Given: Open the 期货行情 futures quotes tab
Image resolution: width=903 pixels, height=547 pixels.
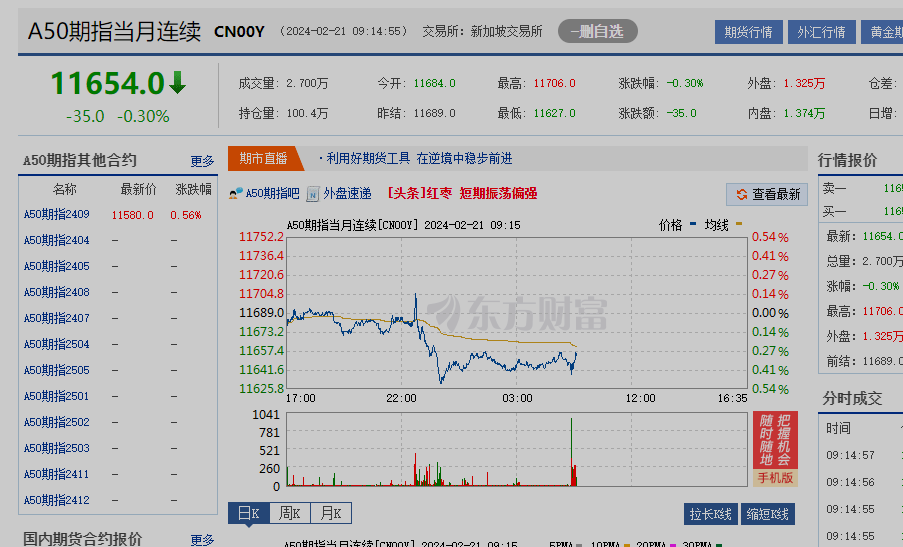Looking at the screenshot, I should coord(748,32).
